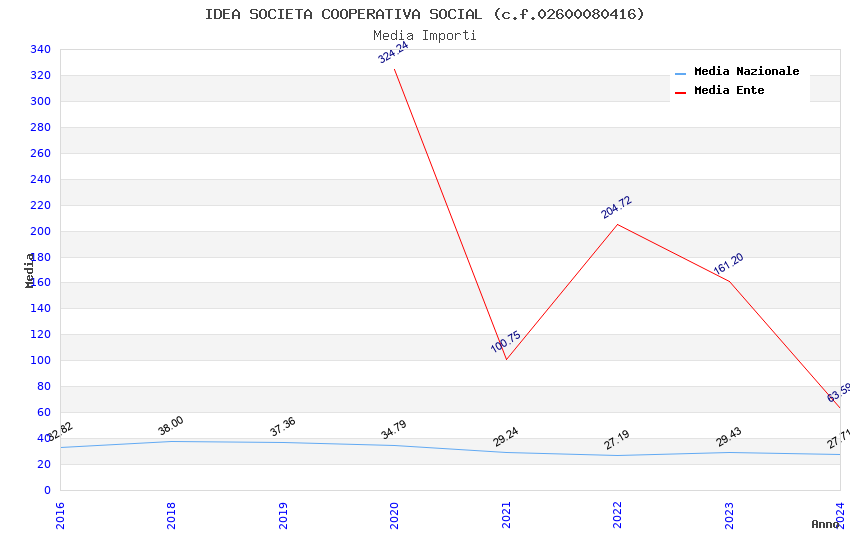Click the y-axis title Media

click(x=29, y=270)
